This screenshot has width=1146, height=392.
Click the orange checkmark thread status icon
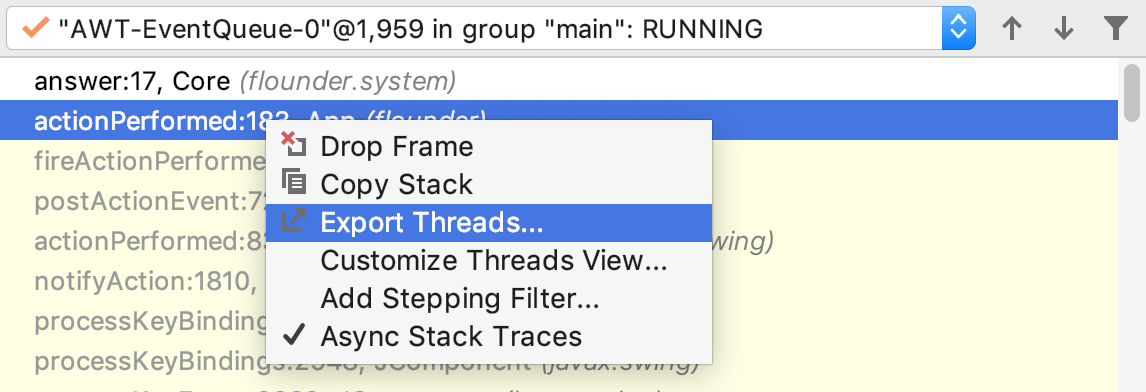point(35,29)
